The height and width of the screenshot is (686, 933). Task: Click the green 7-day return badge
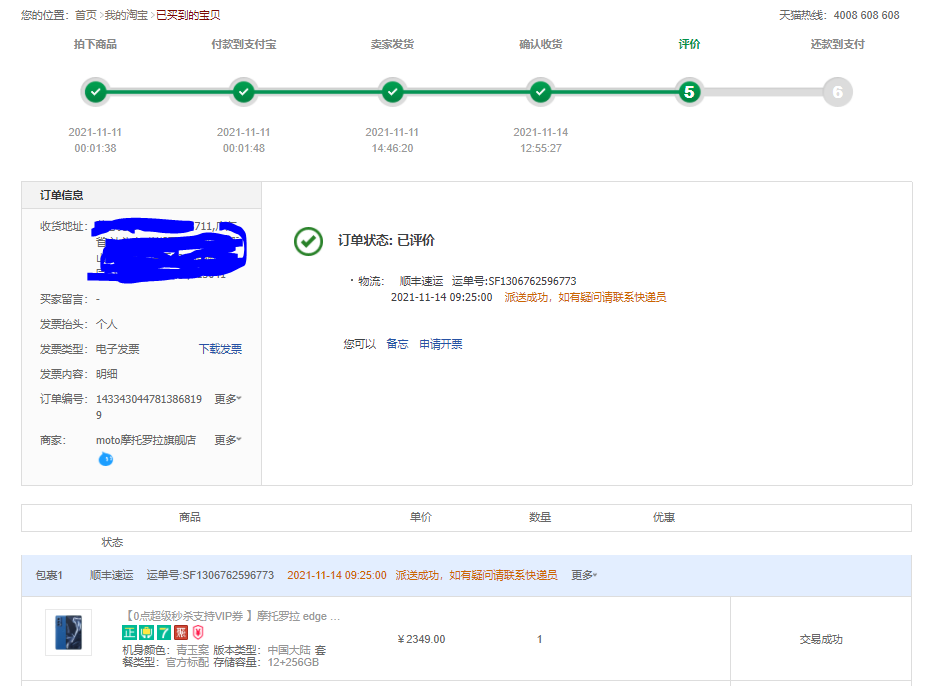164,632
